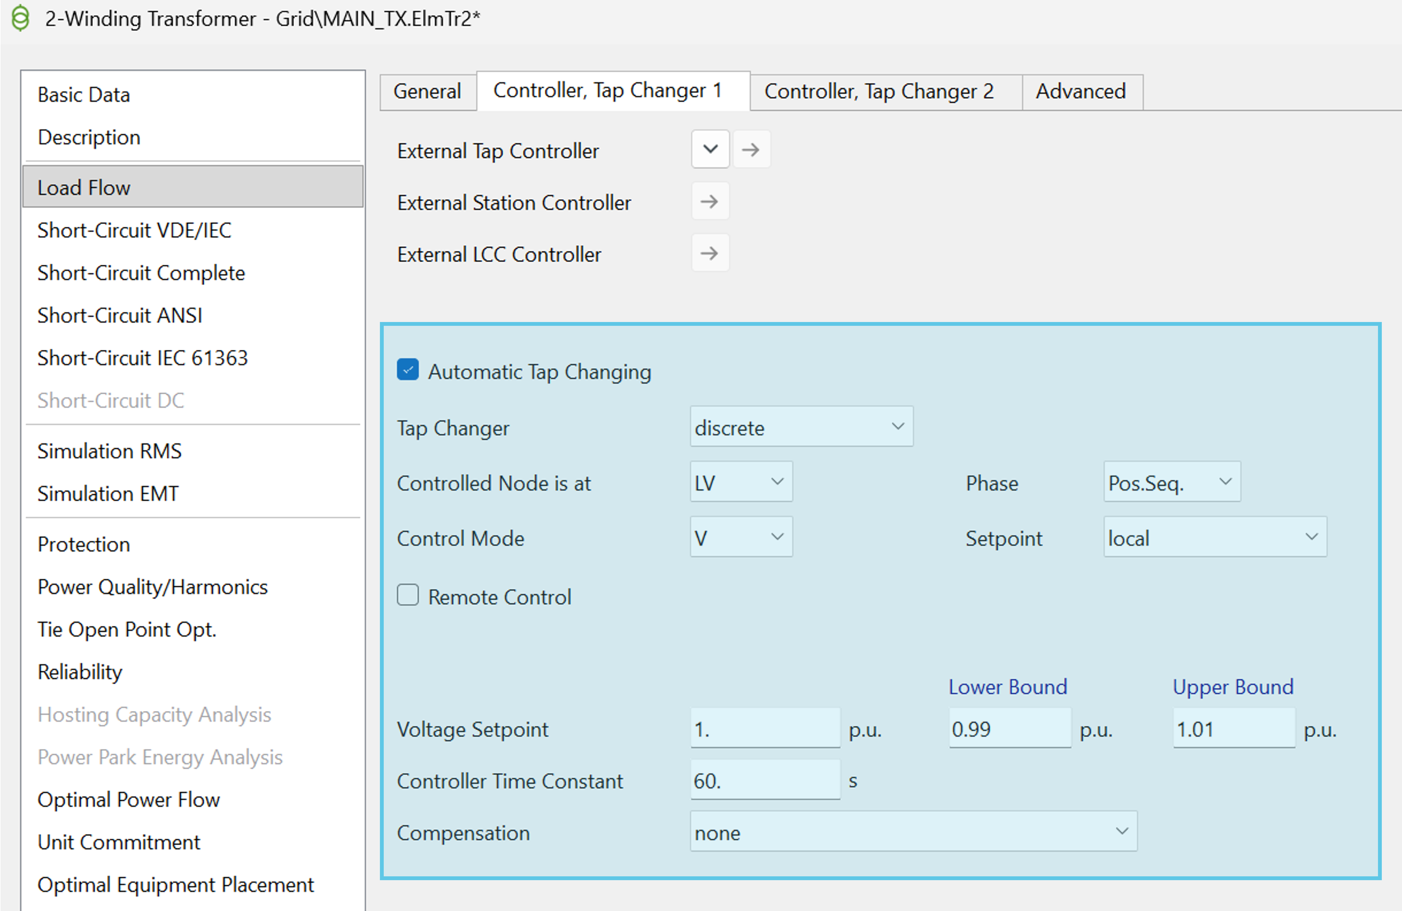
Task: Open the Optimal Power Flow page
Action: coord(192,800)
